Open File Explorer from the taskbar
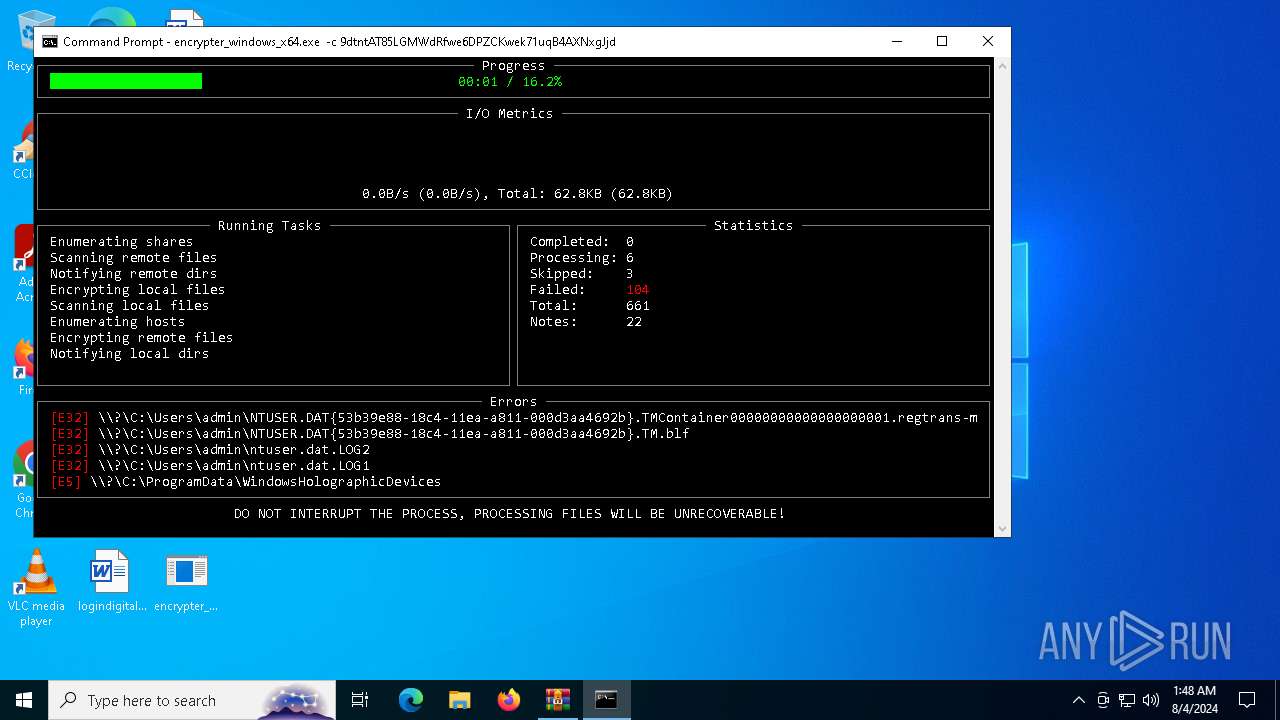This screenshot has height=720, width=1280. [x=460, y=700]
